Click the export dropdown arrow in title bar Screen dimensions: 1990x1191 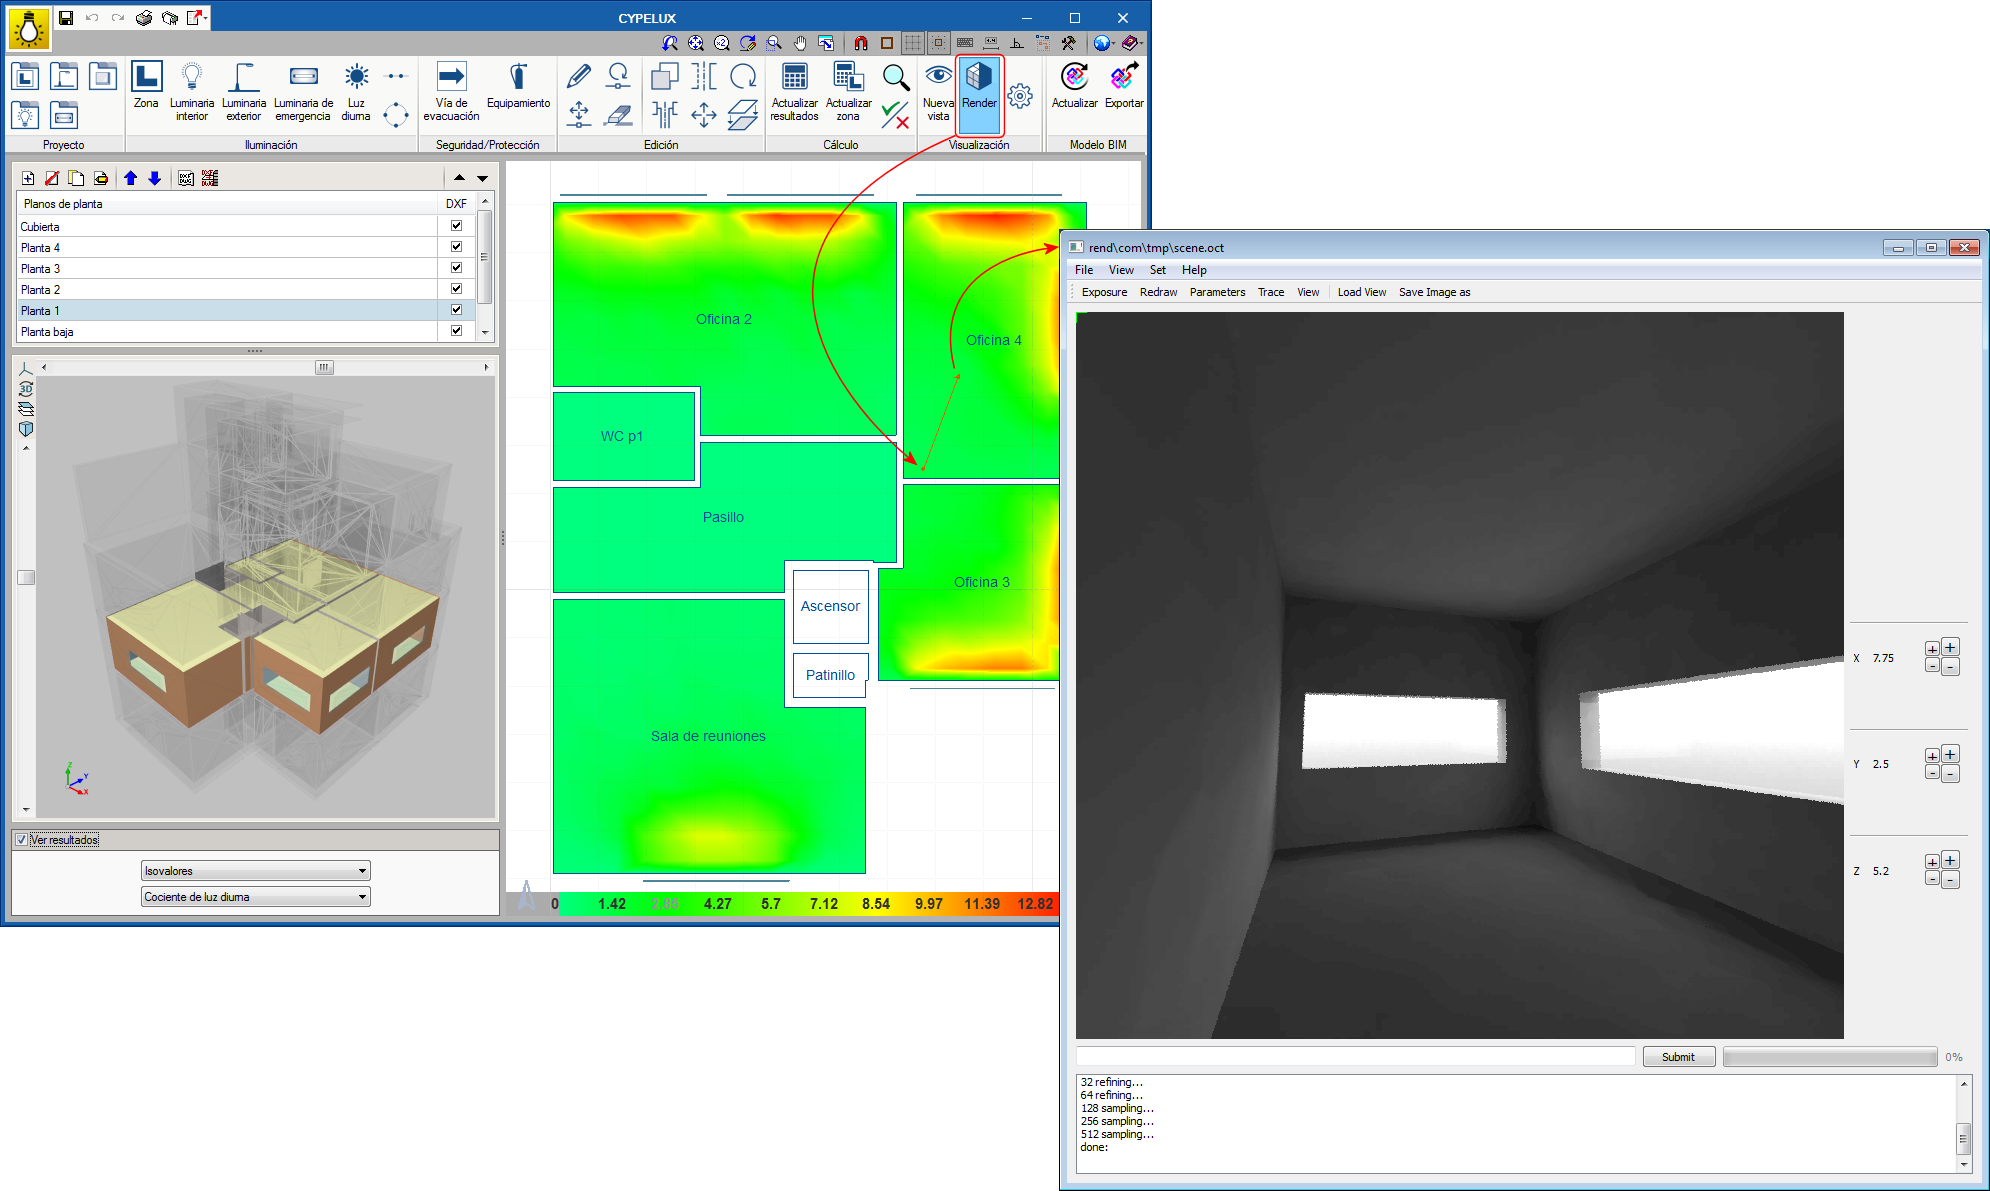pos(206,18)
